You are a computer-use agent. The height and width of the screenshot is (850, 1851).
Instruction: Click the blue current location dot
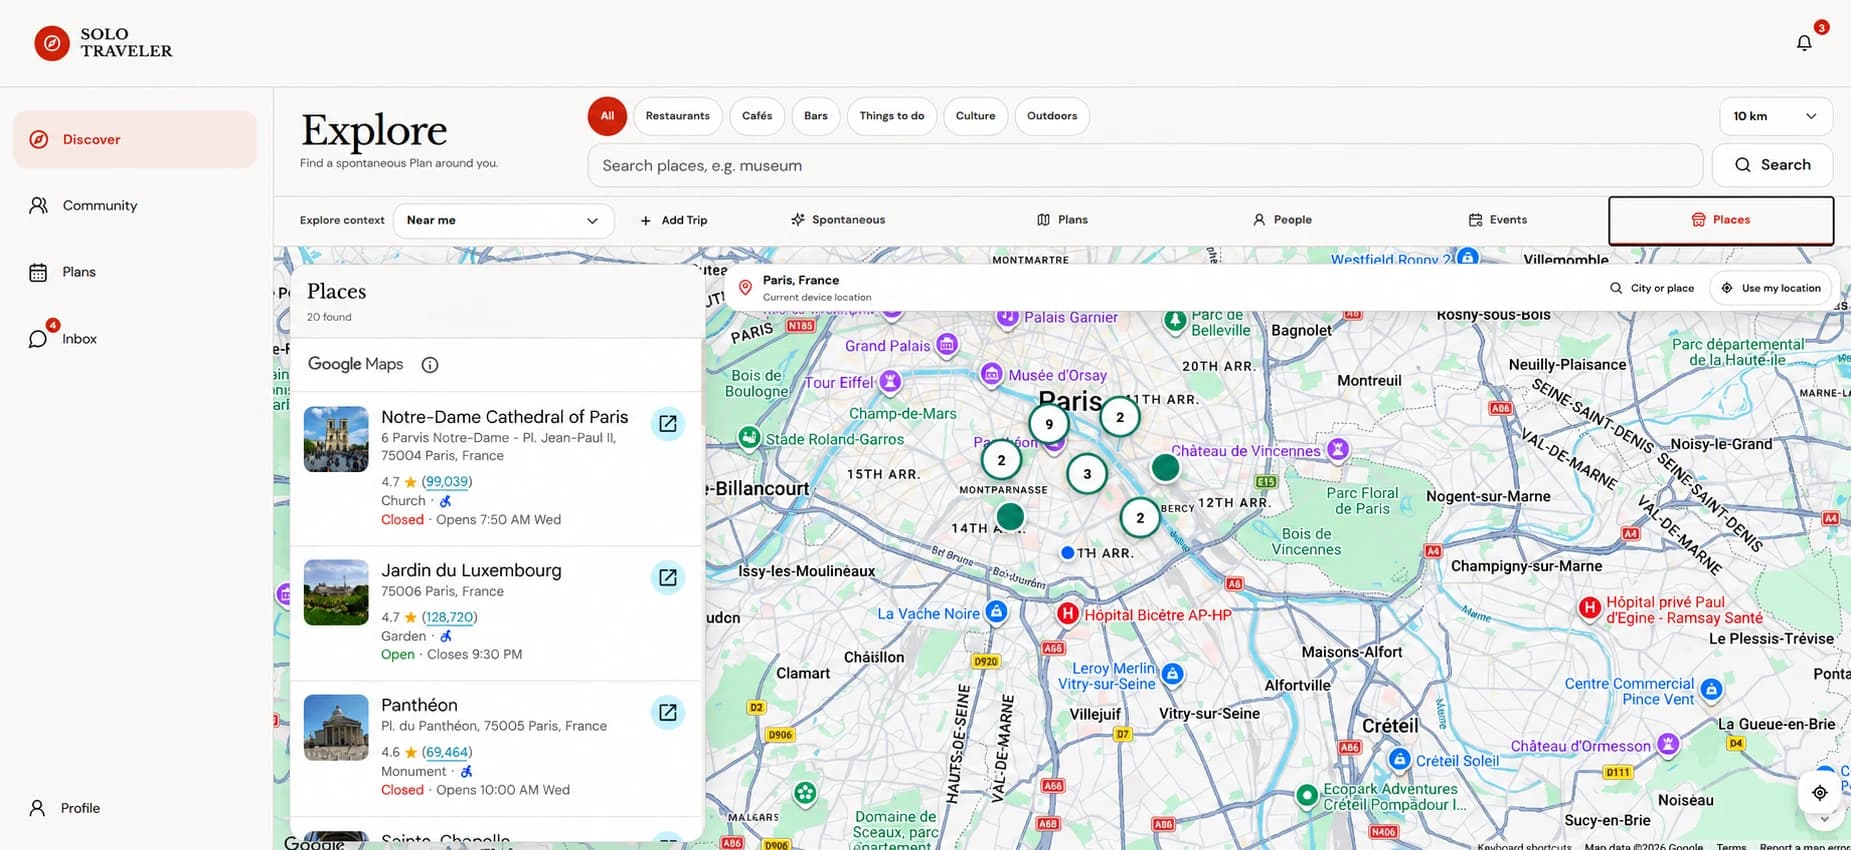coord(1067,552)
